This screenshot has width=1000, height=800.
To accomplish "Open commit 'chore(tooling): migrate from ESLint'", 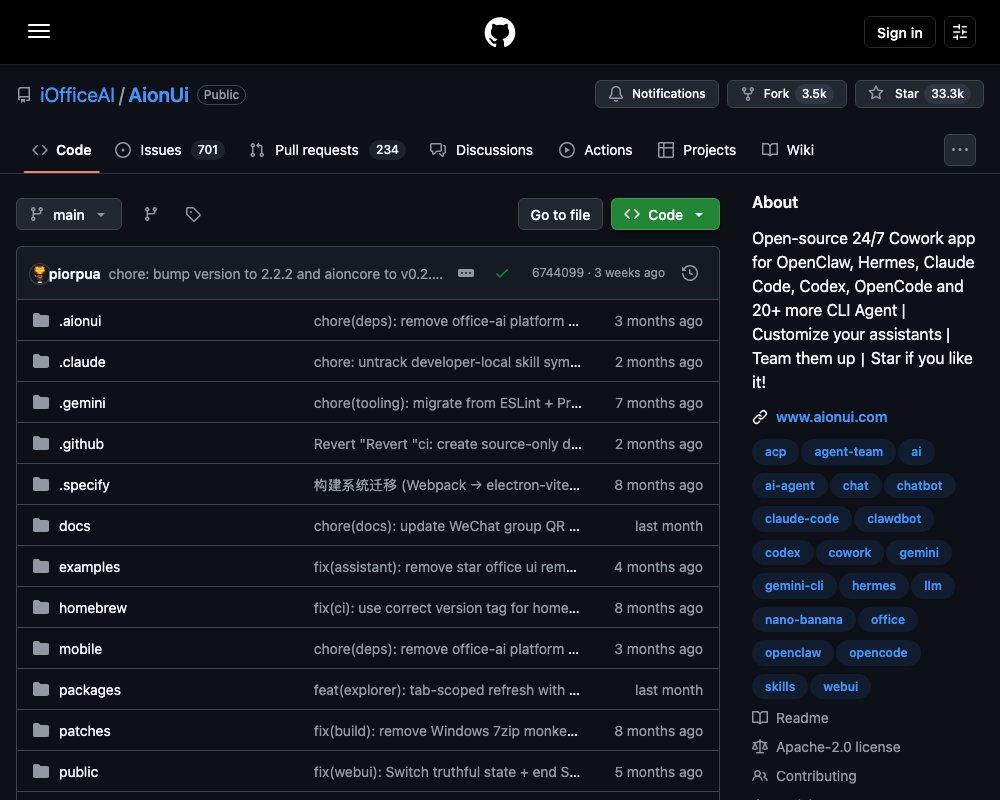I will 447,403.
